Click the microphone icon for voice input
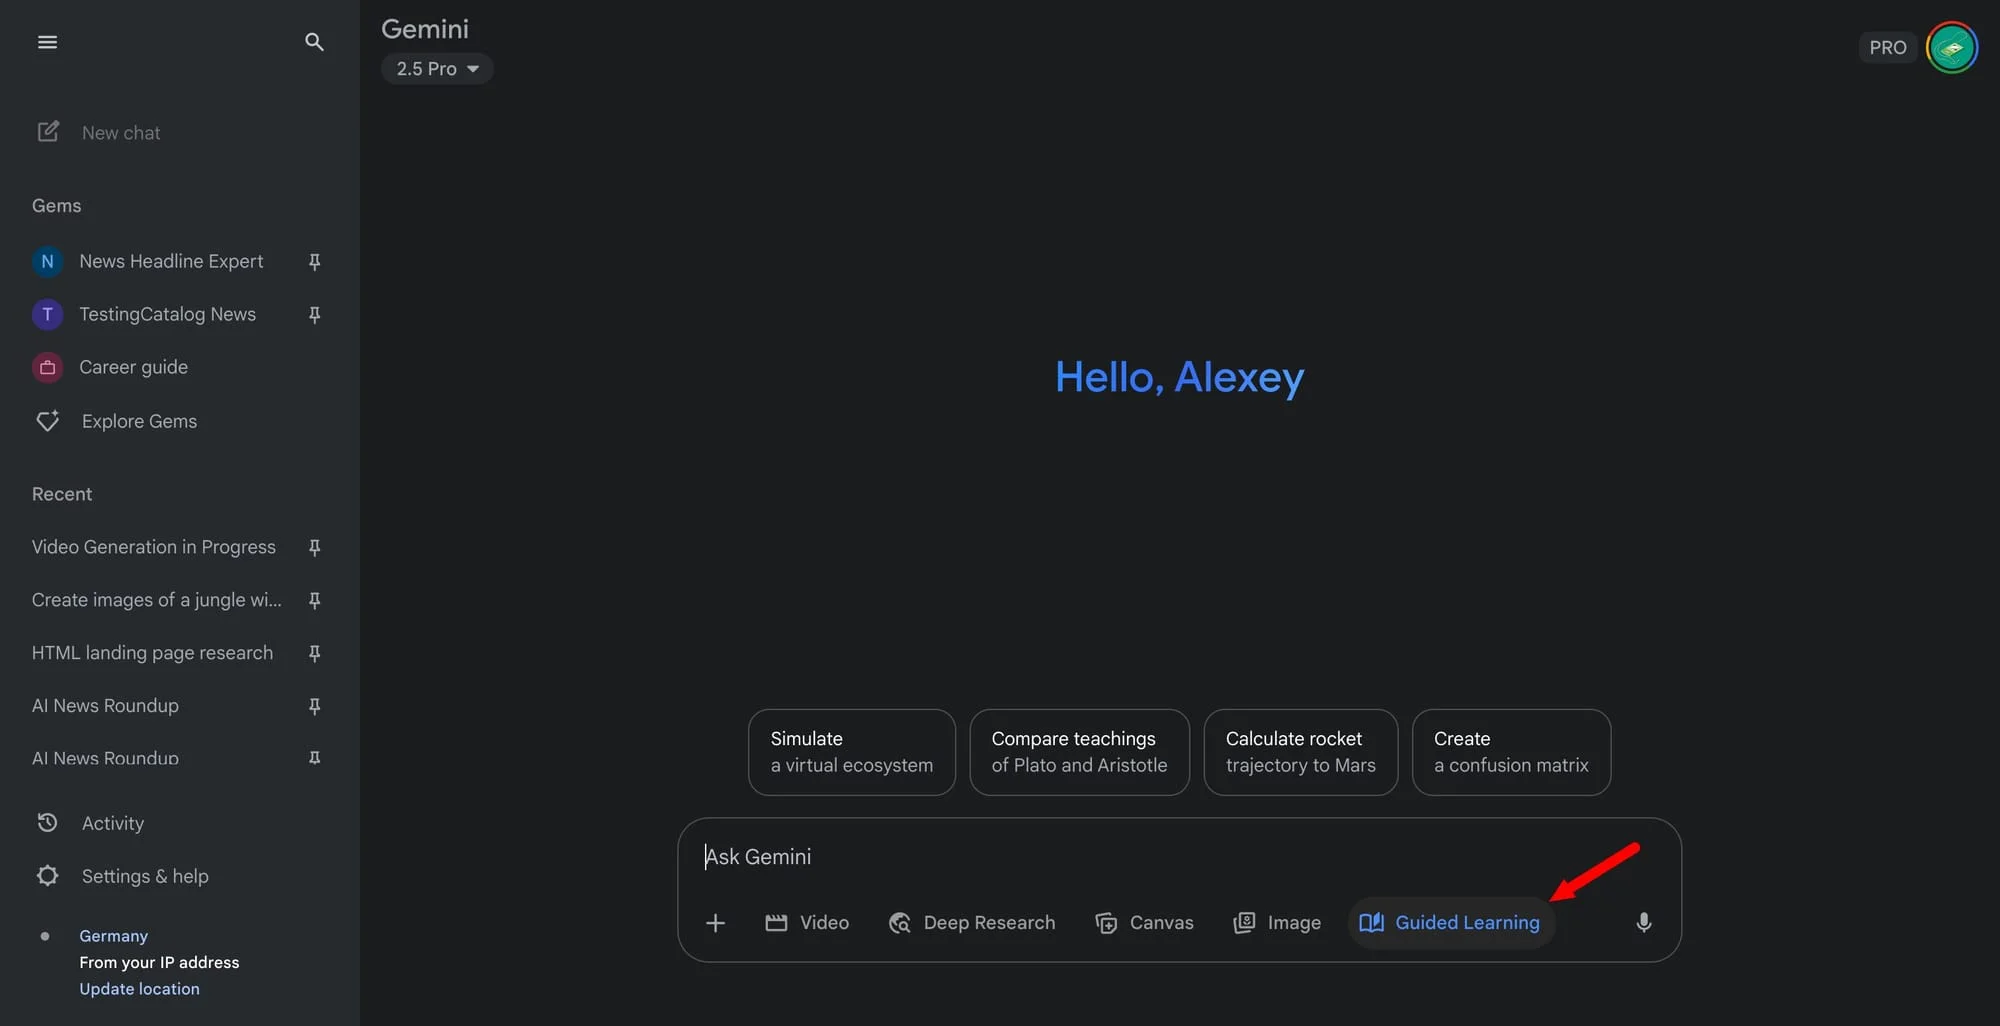This screenshot has width=2000, height=1026. tap(1643, 922)
